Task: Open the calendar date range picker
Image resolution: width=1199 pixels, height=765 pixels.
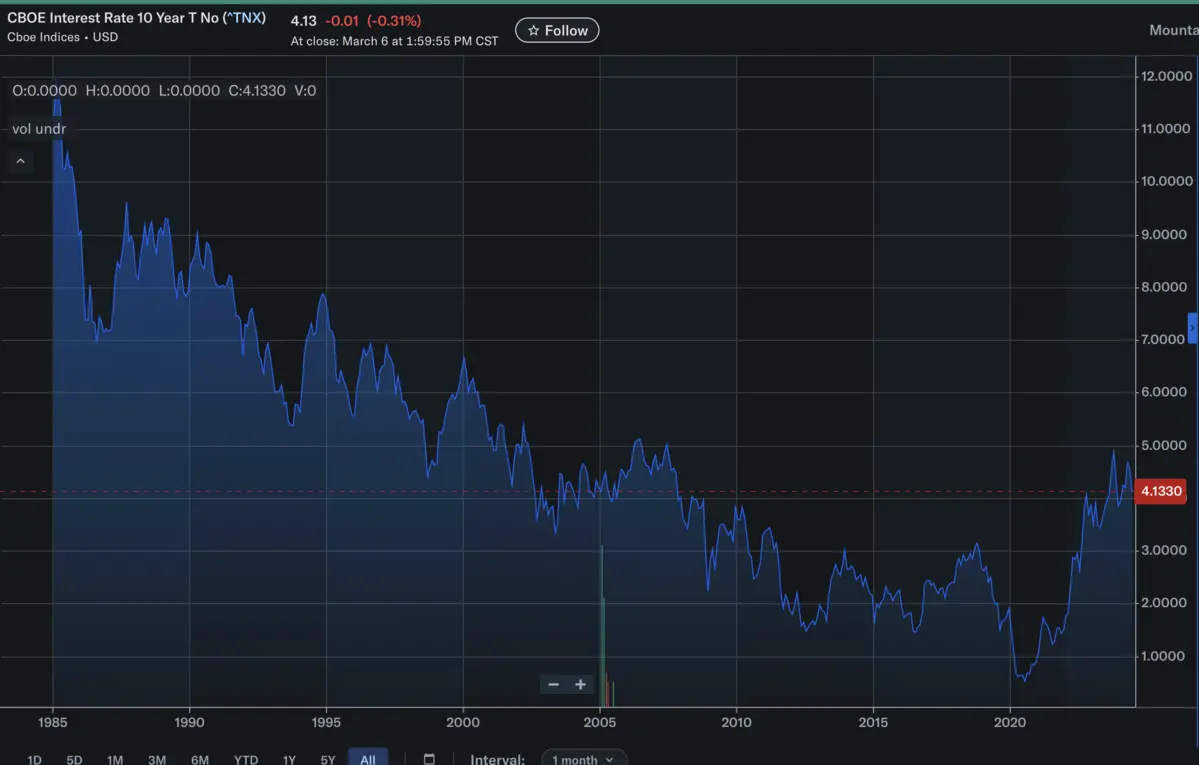Action: 429,758
